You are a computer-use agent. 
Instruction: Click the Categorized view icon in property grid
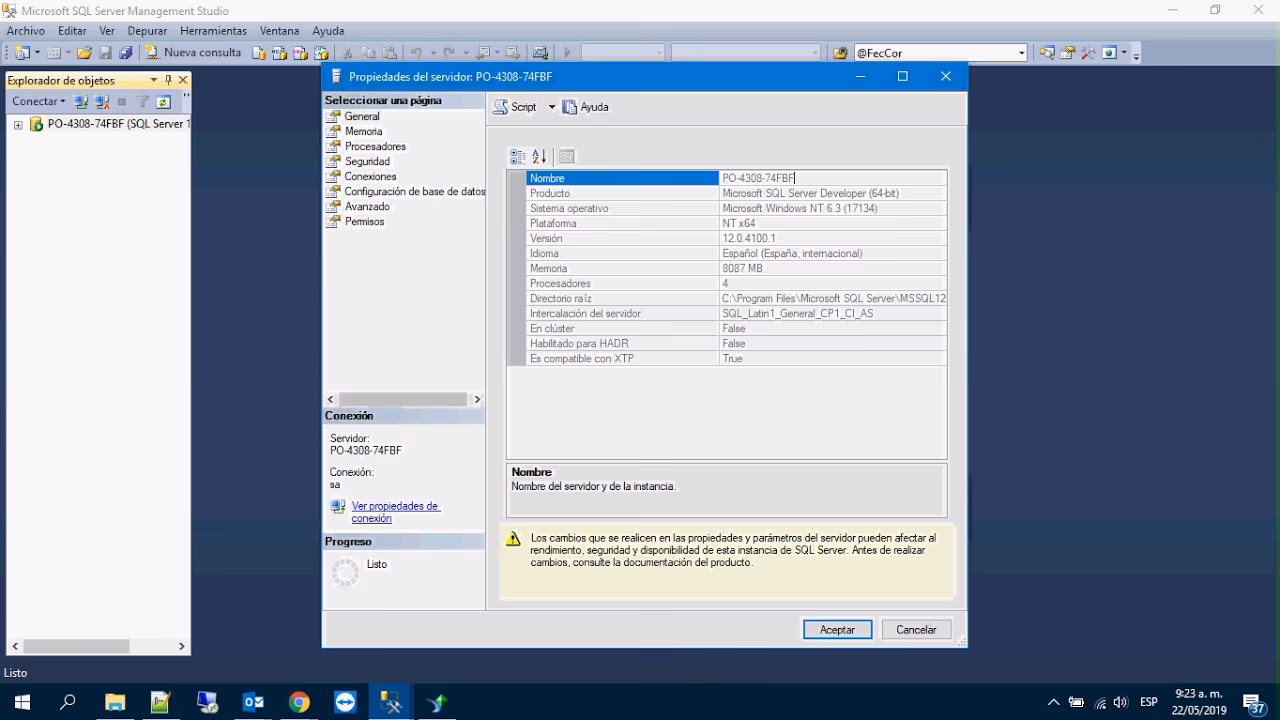pos(517,156)
